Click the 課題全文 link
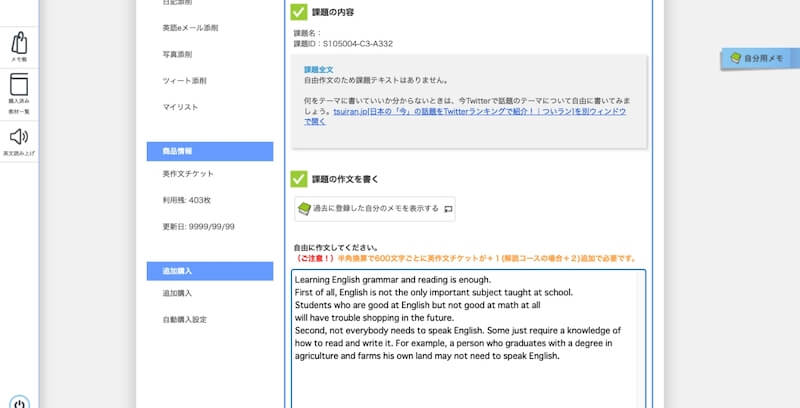Viewport: 800px width, 408px height. tap(318, 69)
